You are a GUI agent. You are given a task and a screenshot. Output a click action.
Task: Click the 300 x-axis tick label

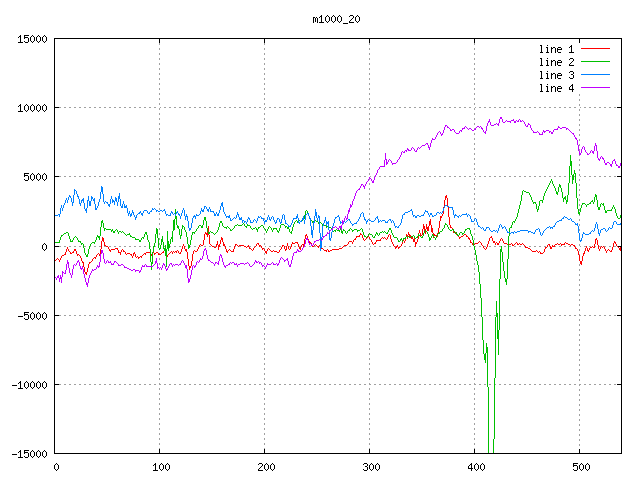370,467
